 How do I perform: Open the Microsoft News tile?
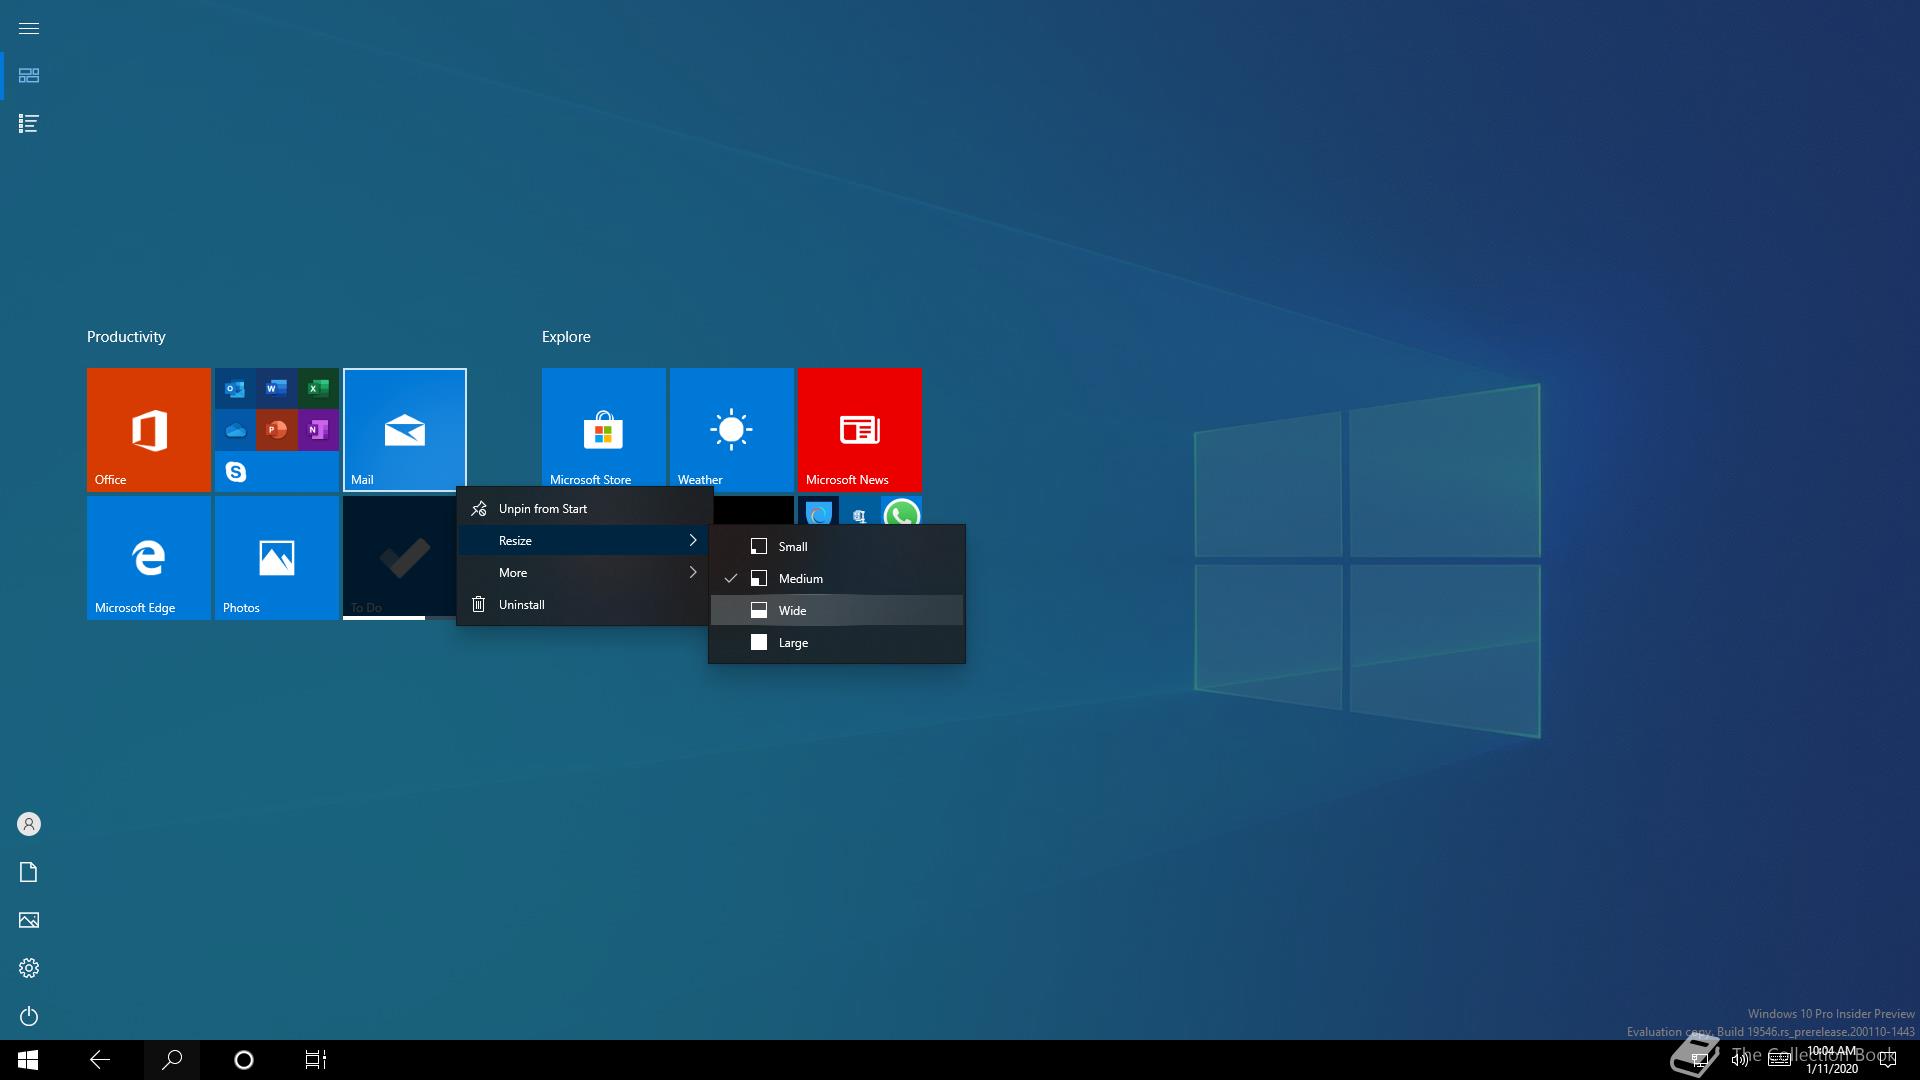(x=860, y=430)
